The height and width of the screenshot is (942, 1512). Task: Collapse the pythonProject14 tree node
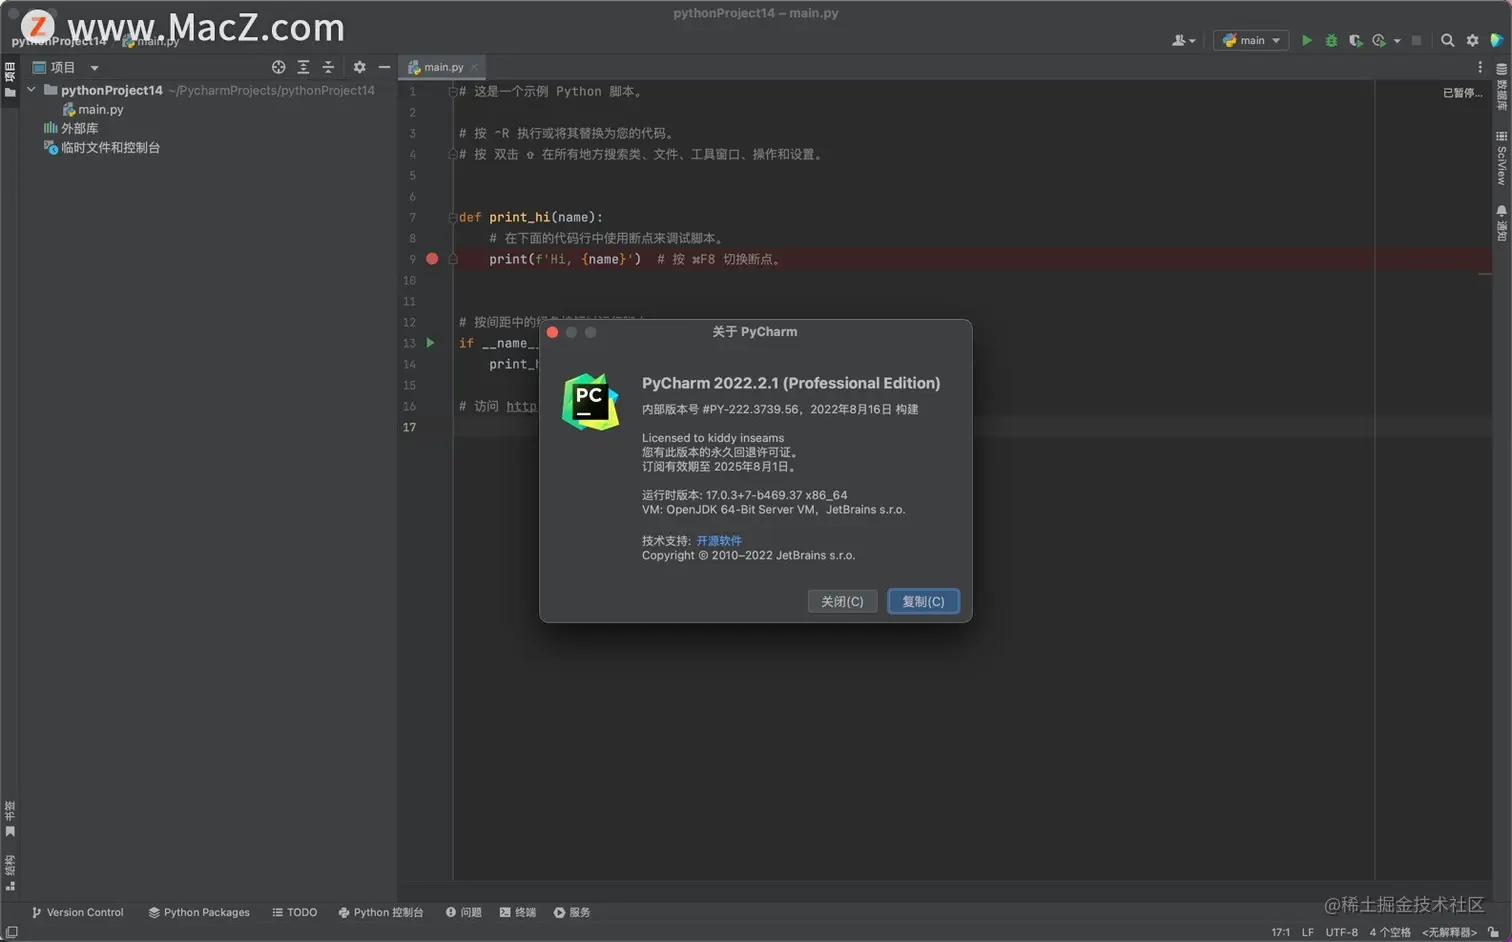click(x=31, y=90)
